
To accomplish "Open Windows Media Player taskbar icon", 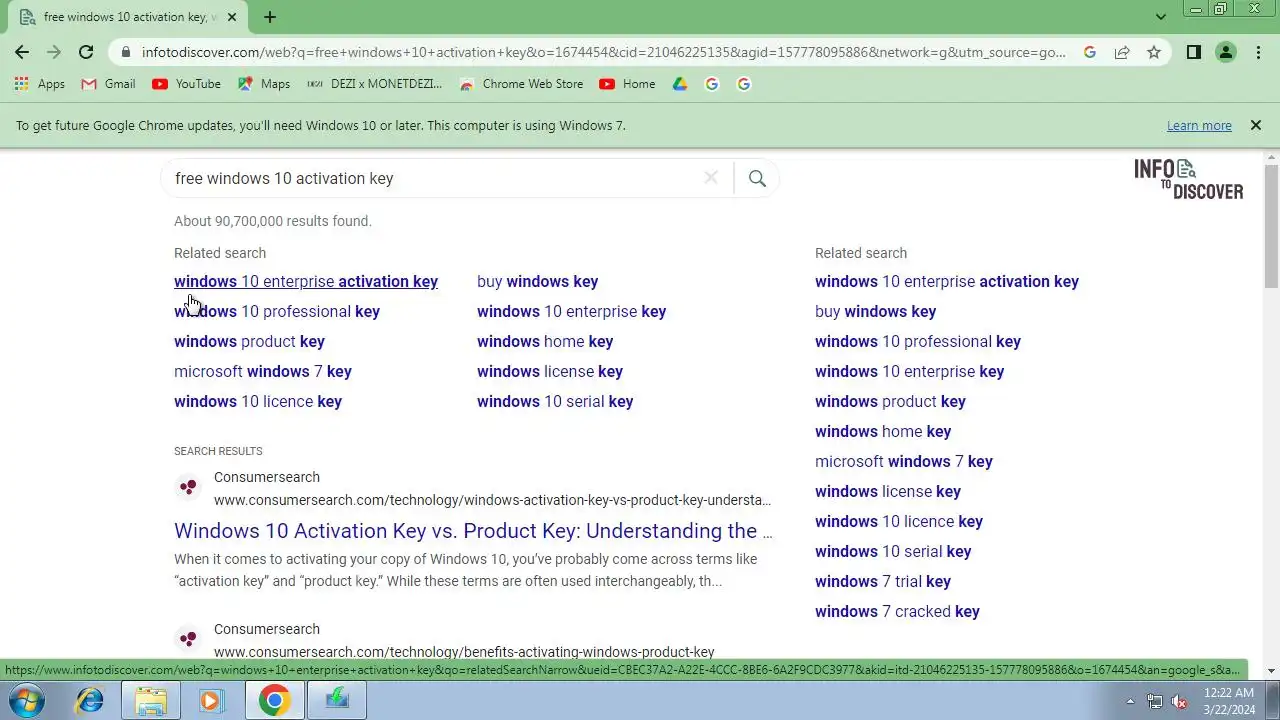I will pos(211,700).
